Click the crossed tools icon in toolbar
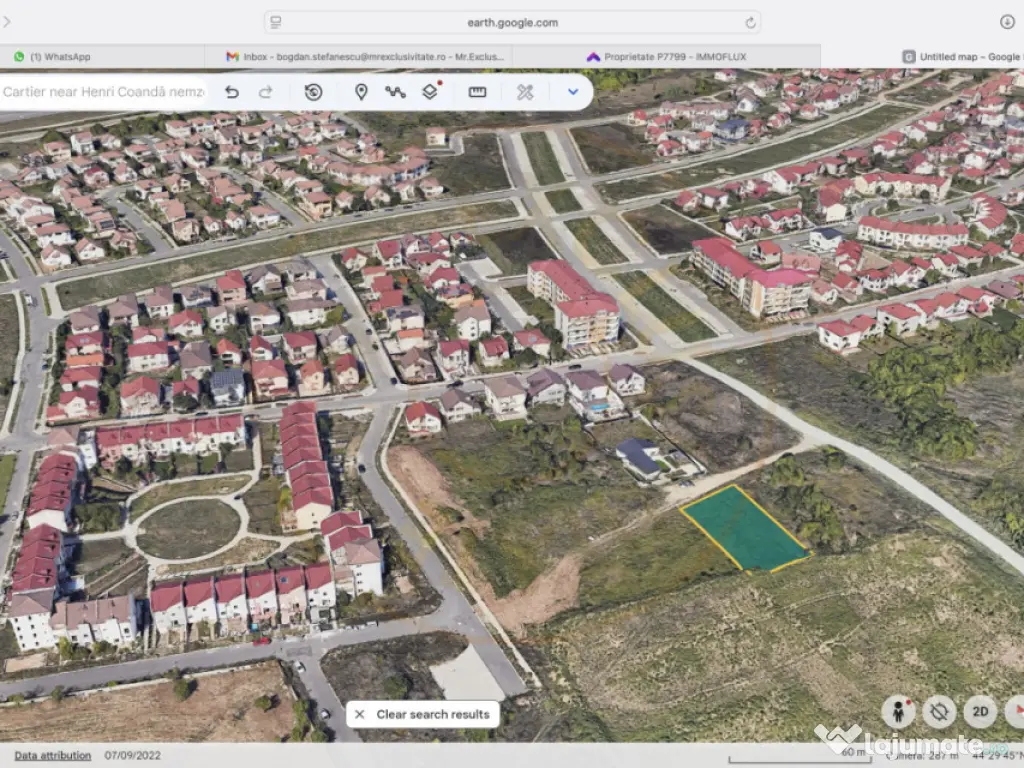 (525, 92)
